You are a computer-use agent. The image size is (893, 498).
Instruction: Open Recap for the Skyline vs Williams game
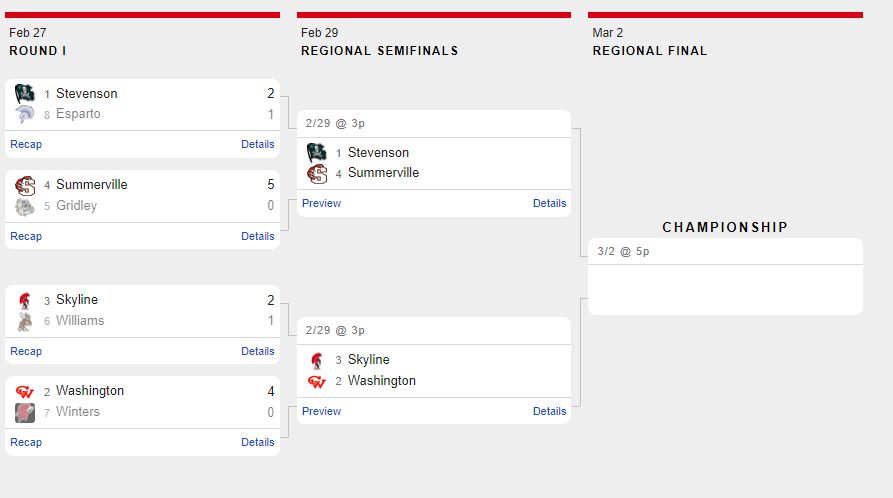(26, 351)
